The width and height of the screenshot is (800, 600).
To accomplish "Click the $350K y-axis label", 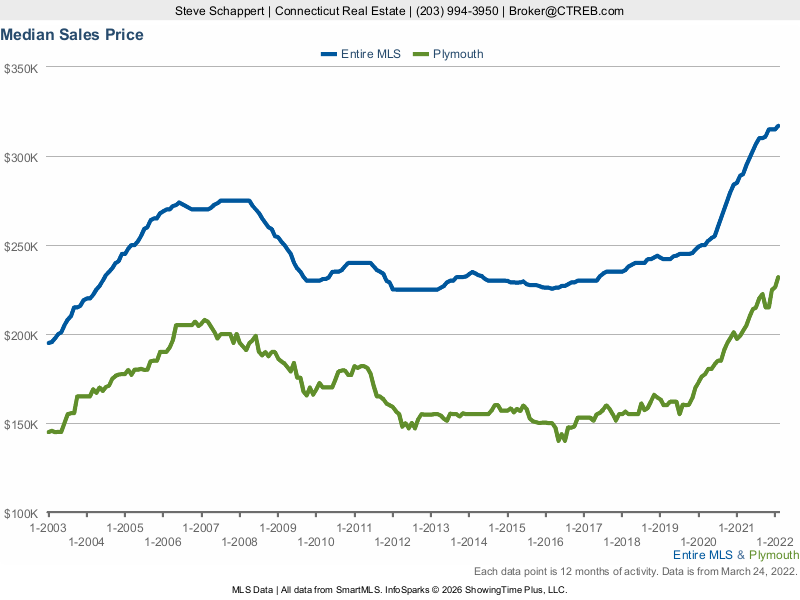I will (21, 69).
